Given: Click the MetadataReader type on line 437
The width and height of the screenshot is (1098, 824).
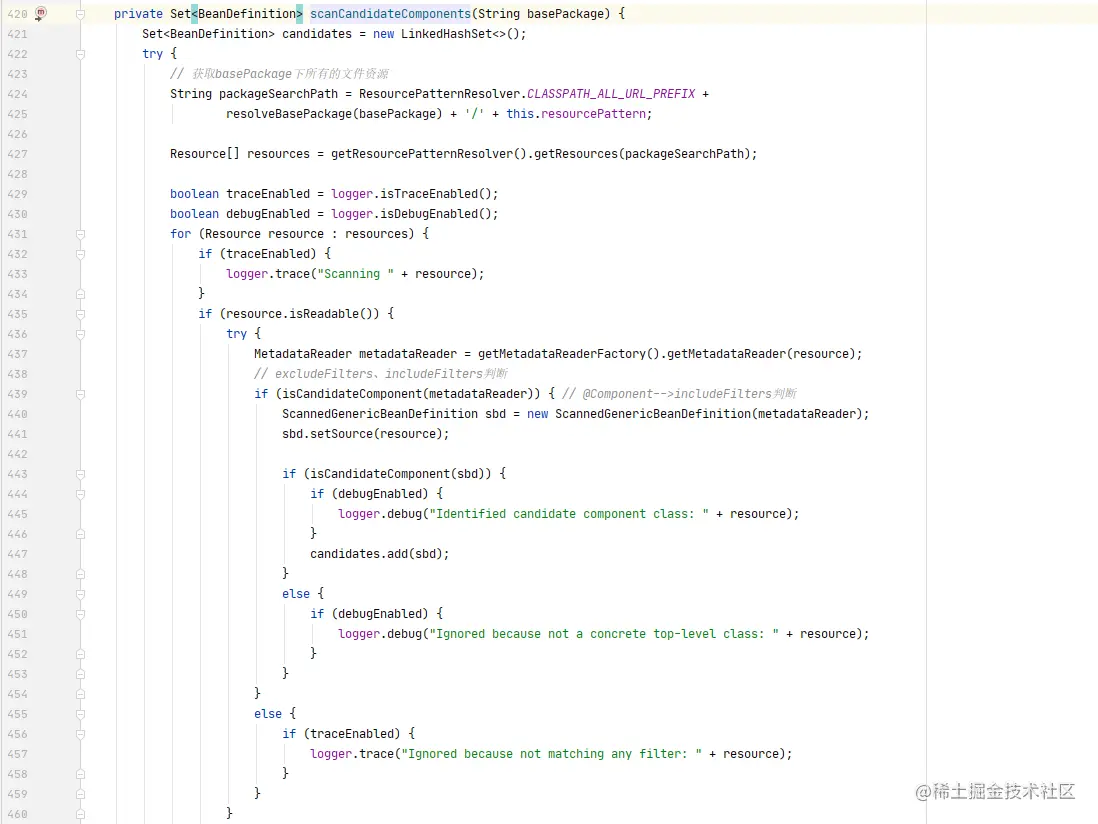Looking at the screenshot, I should pos(303,354).
